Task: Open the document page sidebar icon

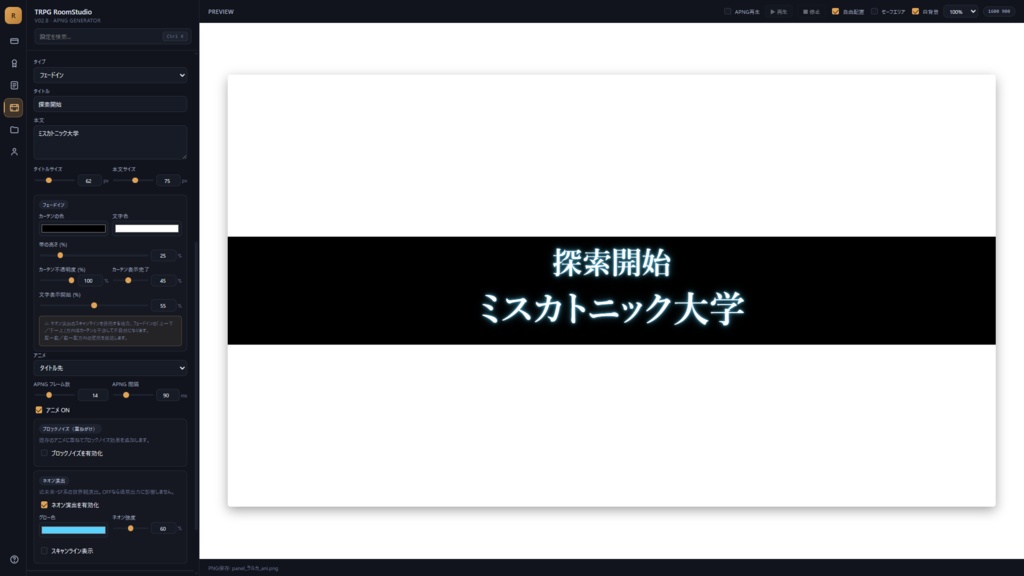Action: coord(14,86)
